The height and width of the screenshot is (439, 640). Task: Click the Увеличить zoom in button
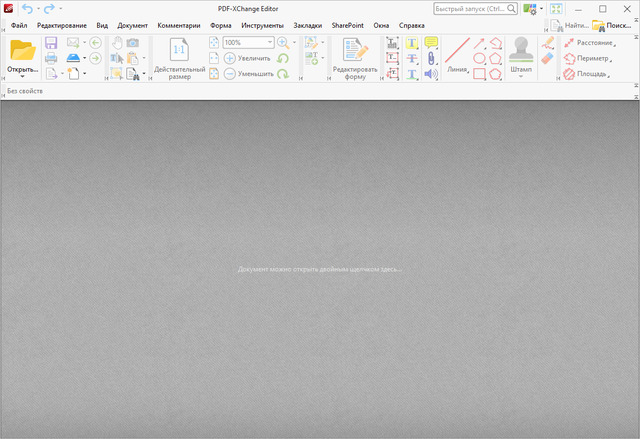click(x=247, y=59)
